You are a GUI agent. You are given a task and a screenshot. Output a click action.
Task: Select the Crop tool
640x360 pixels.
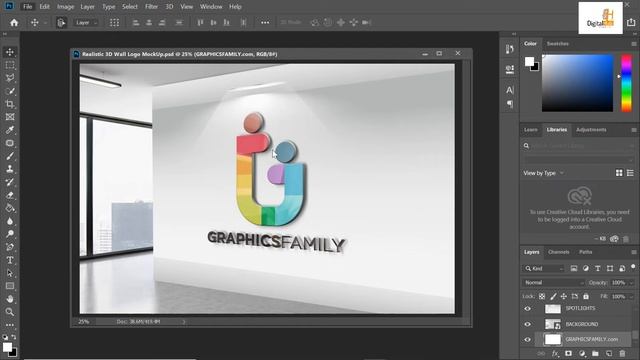(10, 104)
